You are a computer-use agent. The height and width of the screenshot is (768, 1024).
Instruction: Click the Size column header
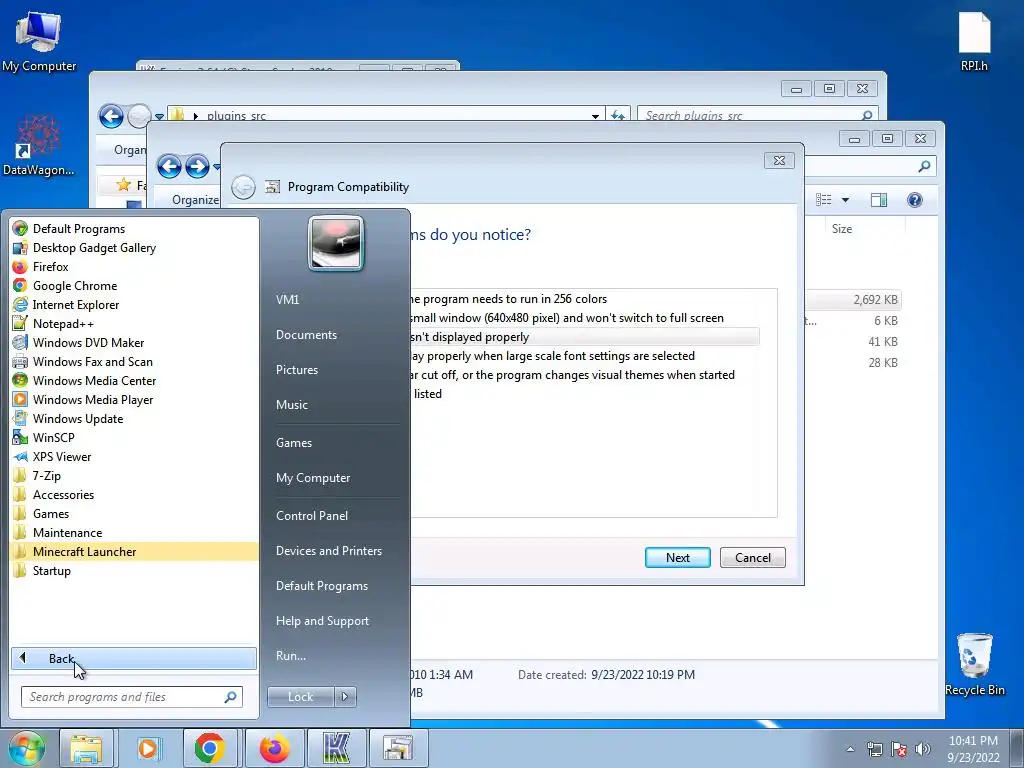(x=842, y=229)
